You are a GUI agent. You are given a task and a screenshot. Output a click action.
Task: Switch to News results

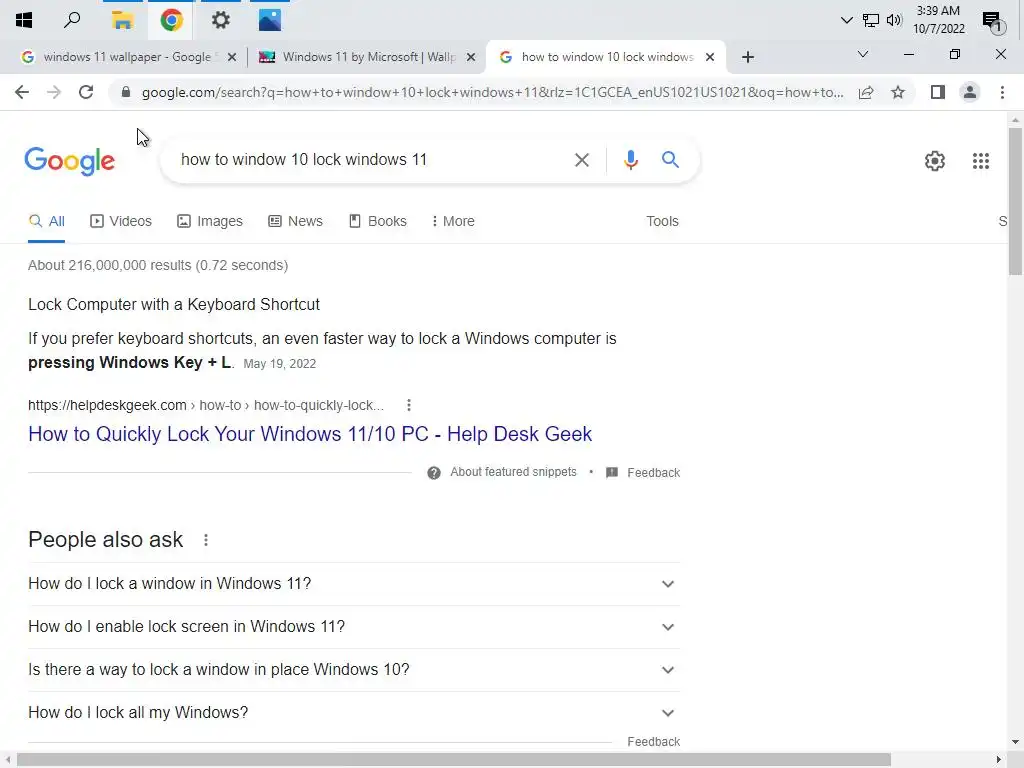tap(295, 221)
